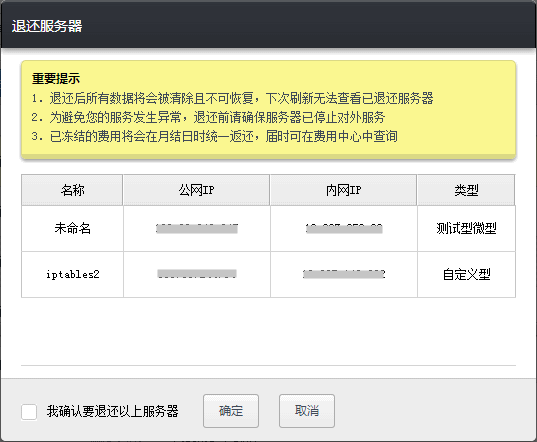Click the 我确认要退还以上服务器 label text
537x442 pixels.
(113, 412)
